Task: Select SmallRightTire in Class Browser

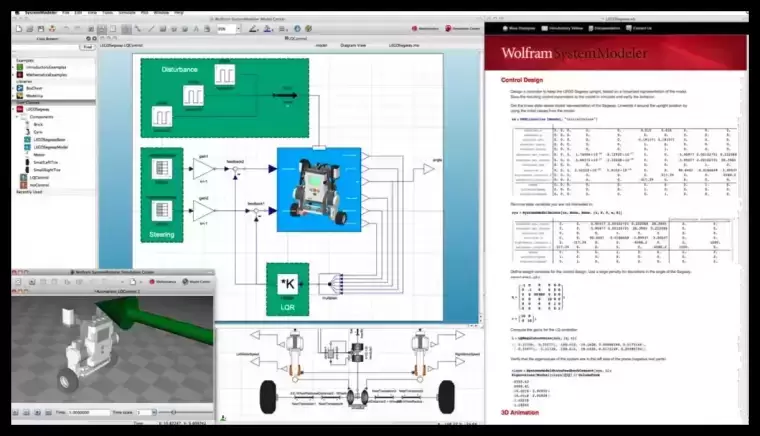Action: tap(47, 170)
